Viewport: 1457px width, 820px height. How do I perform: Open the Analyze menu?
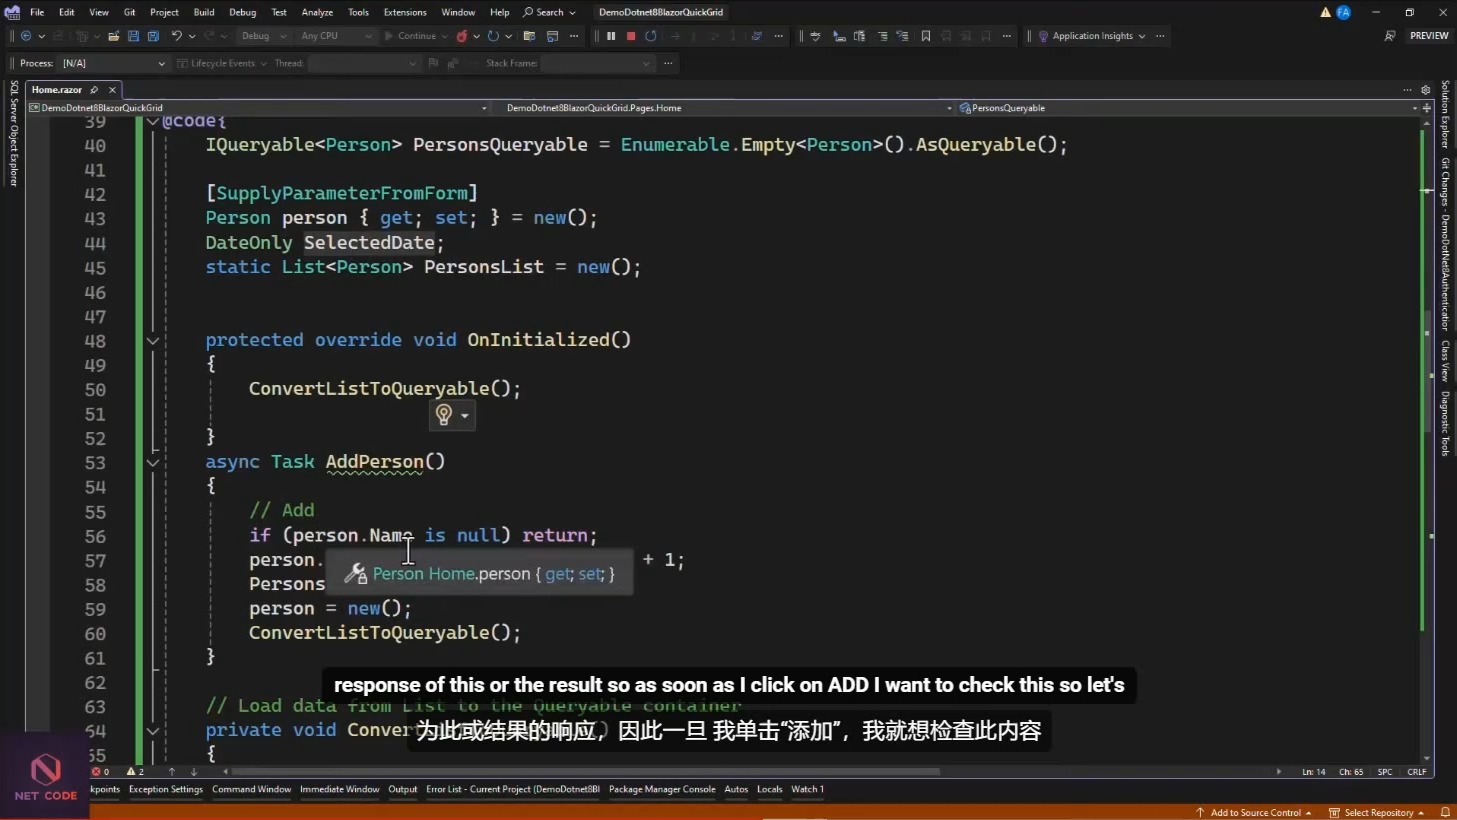pyautogui.click(x=317, y=12)
